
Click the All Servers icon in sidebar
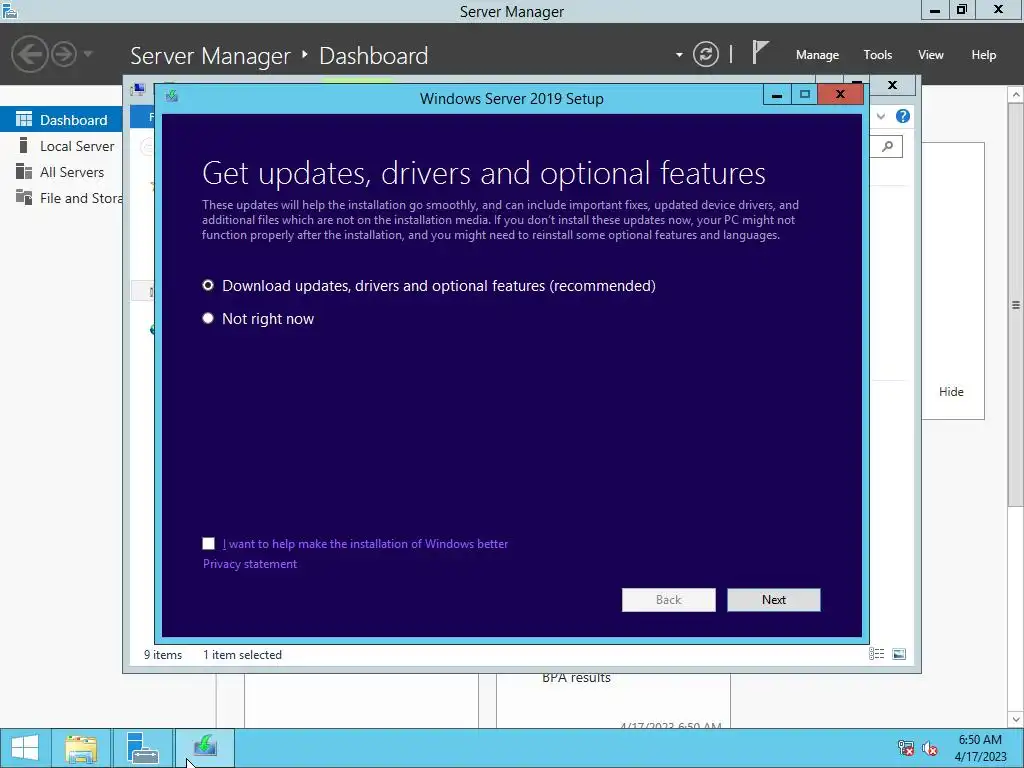24,171
